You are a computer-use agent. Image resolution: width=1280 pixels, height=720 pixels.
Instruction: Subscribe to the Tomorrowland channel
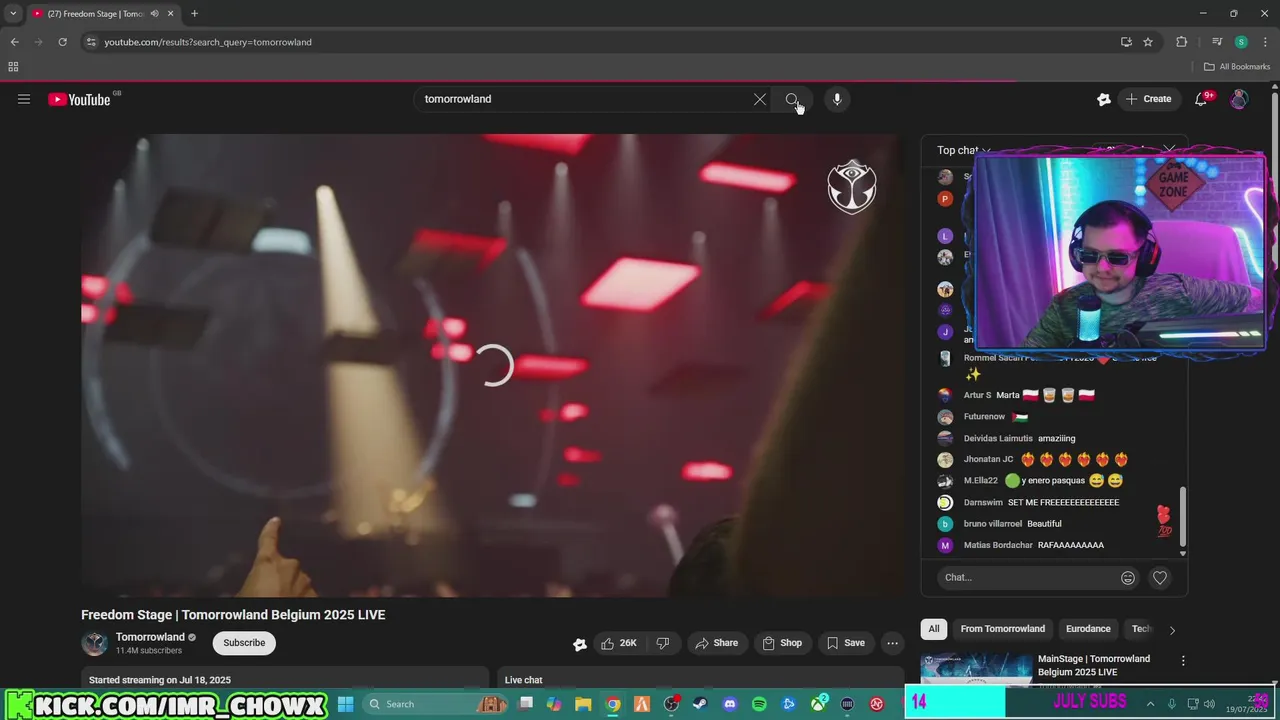pyautogui.click(x=244, y=643)
